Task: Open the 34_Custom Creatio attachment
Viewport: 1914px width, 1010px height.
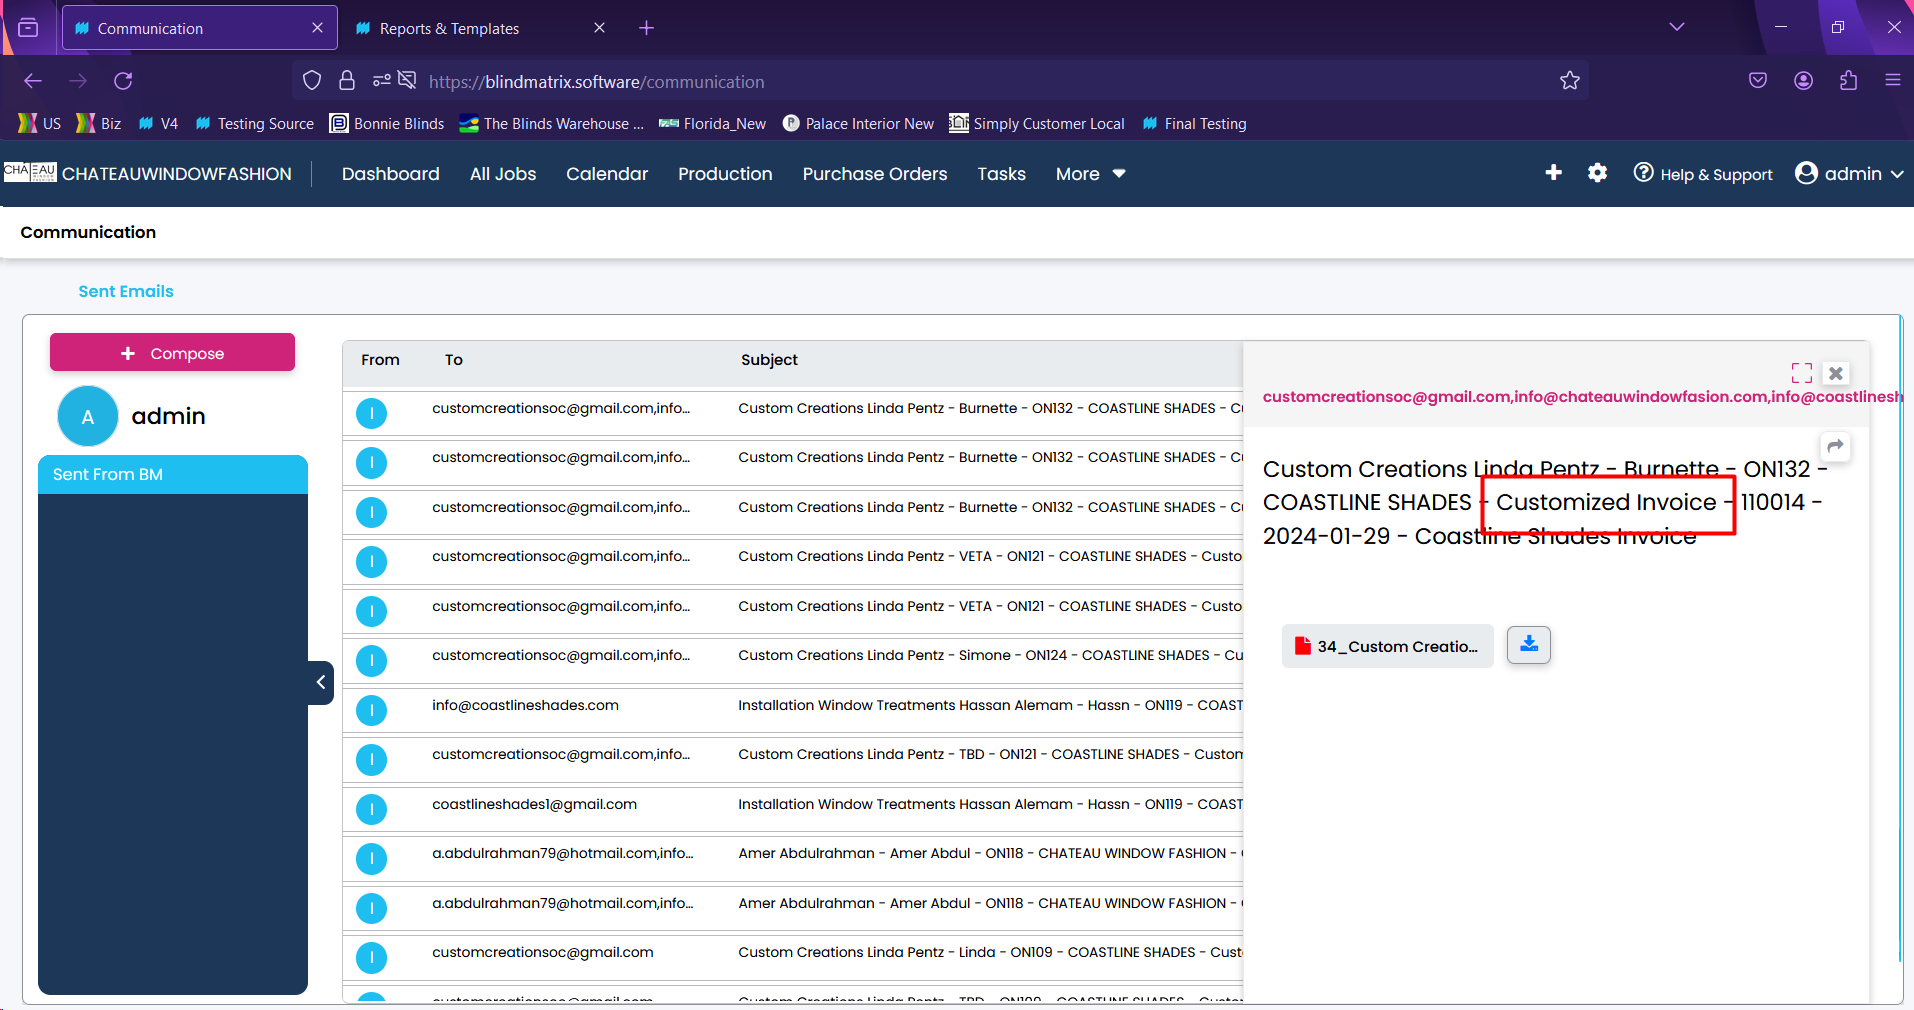Action: 1387,646
